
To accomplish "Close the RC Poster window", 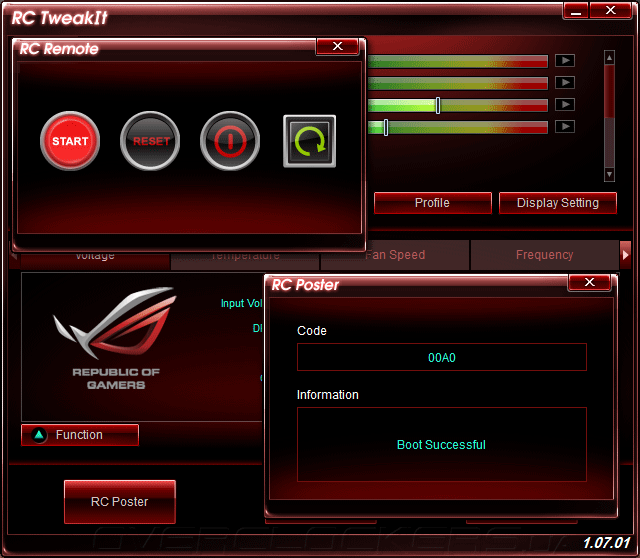I will point(589,282).
